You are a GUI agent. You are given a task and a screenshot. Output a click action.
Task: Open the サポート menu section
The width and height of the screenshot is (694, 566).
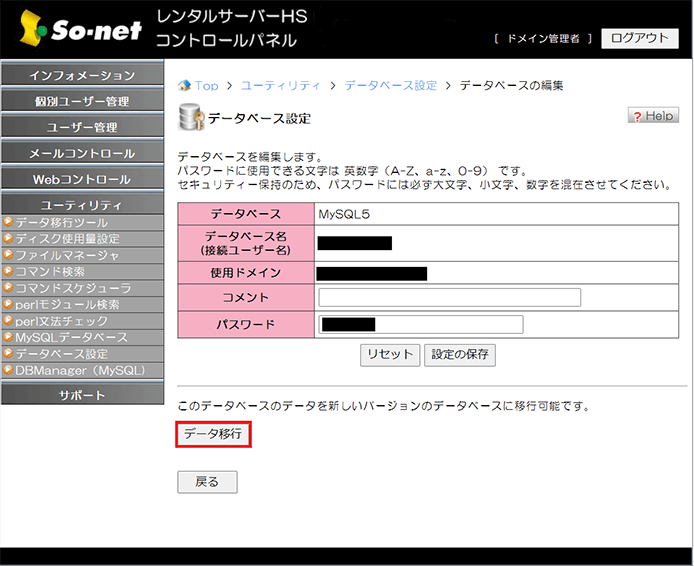coord(82,395)
